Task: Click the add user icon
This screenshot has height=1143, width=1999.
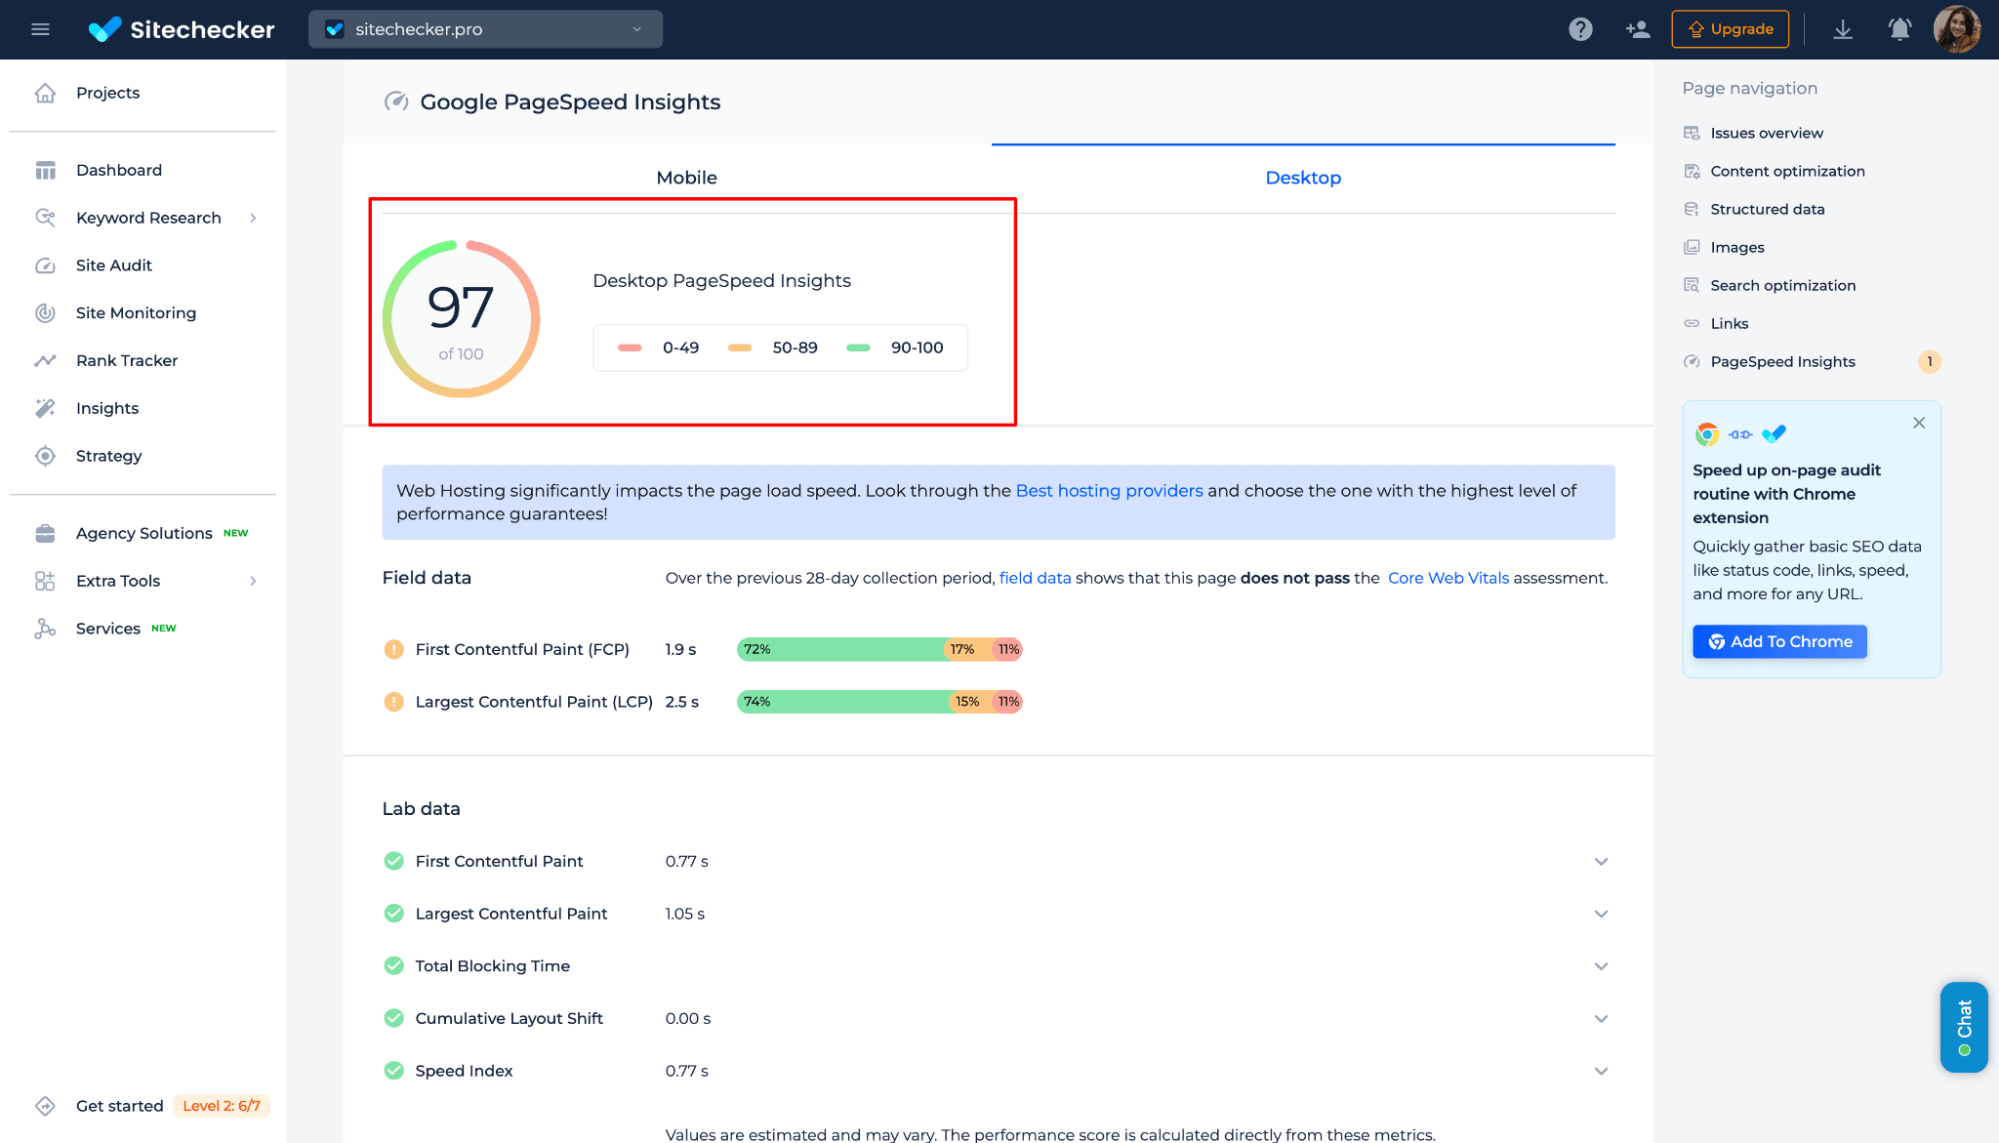Action: [1637, 29]
